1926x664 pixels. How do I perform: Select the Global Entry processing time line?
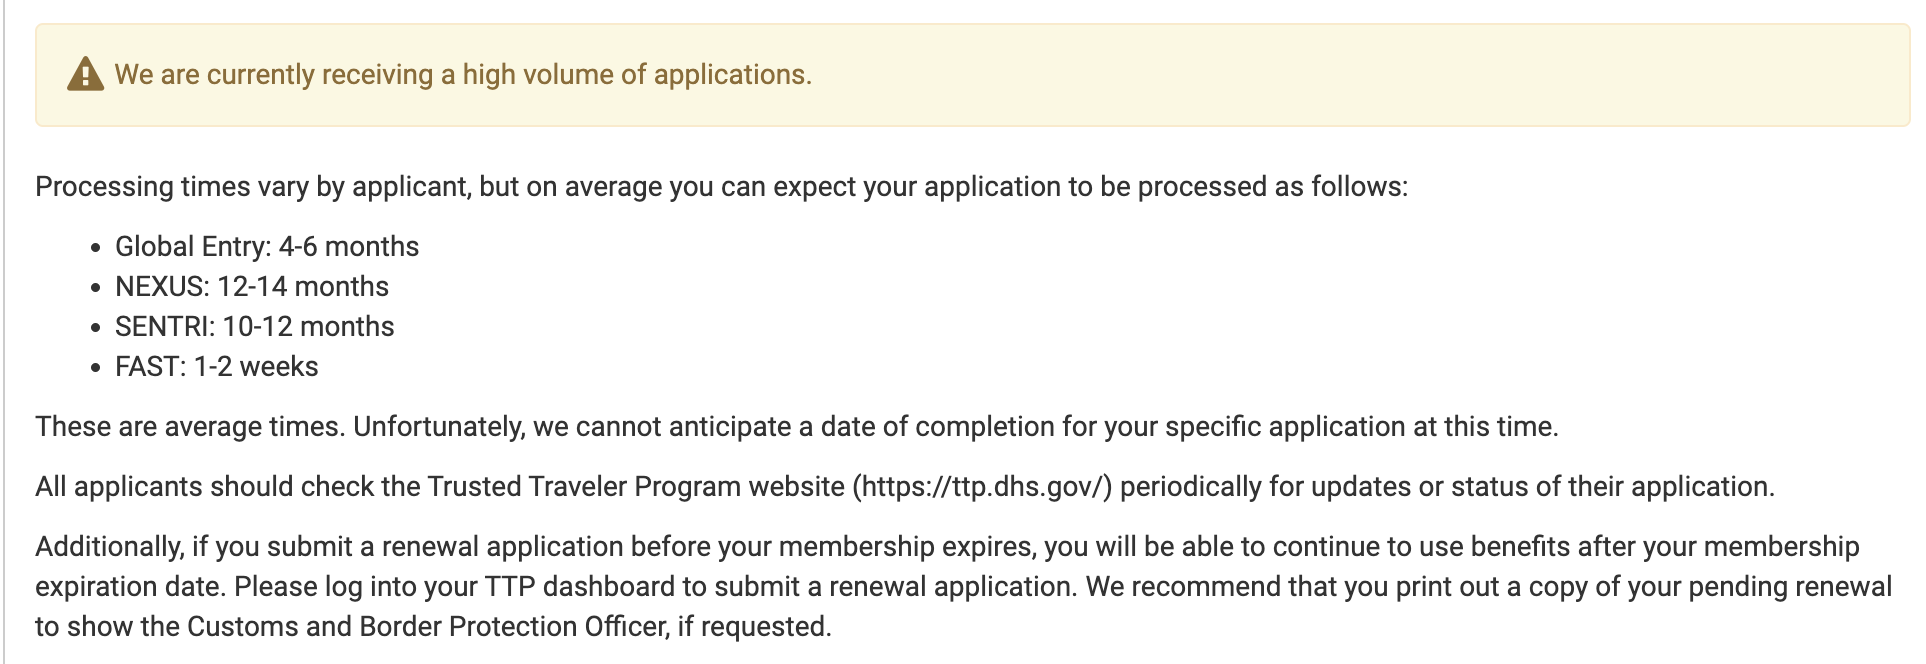pyautogui.click(x=267, y=247)
